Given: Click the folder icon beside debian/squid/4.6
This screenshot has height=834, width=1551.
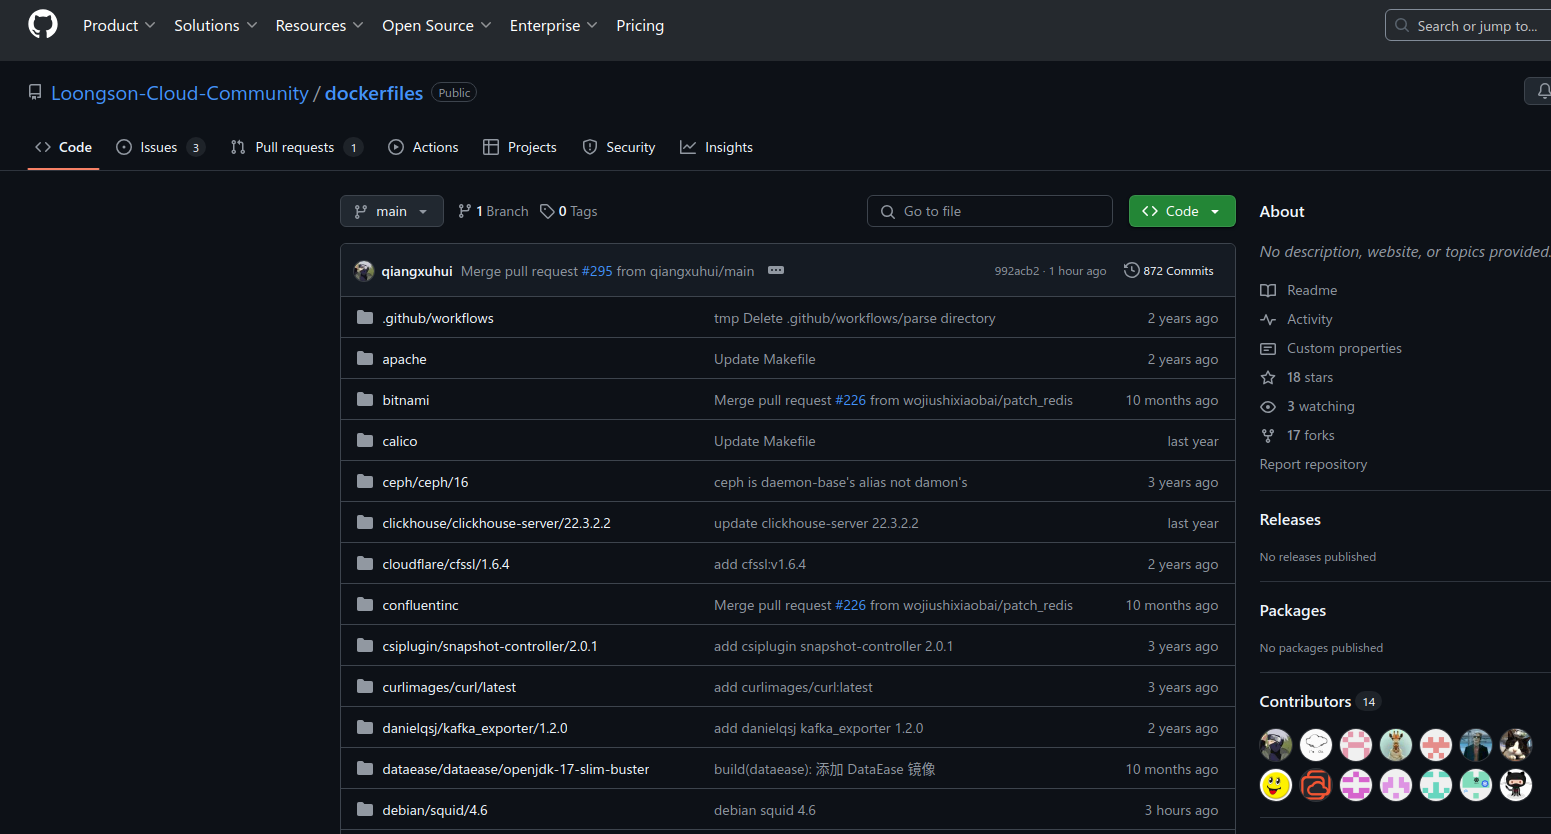Looking at the screenshot, I should click(365, 810).
